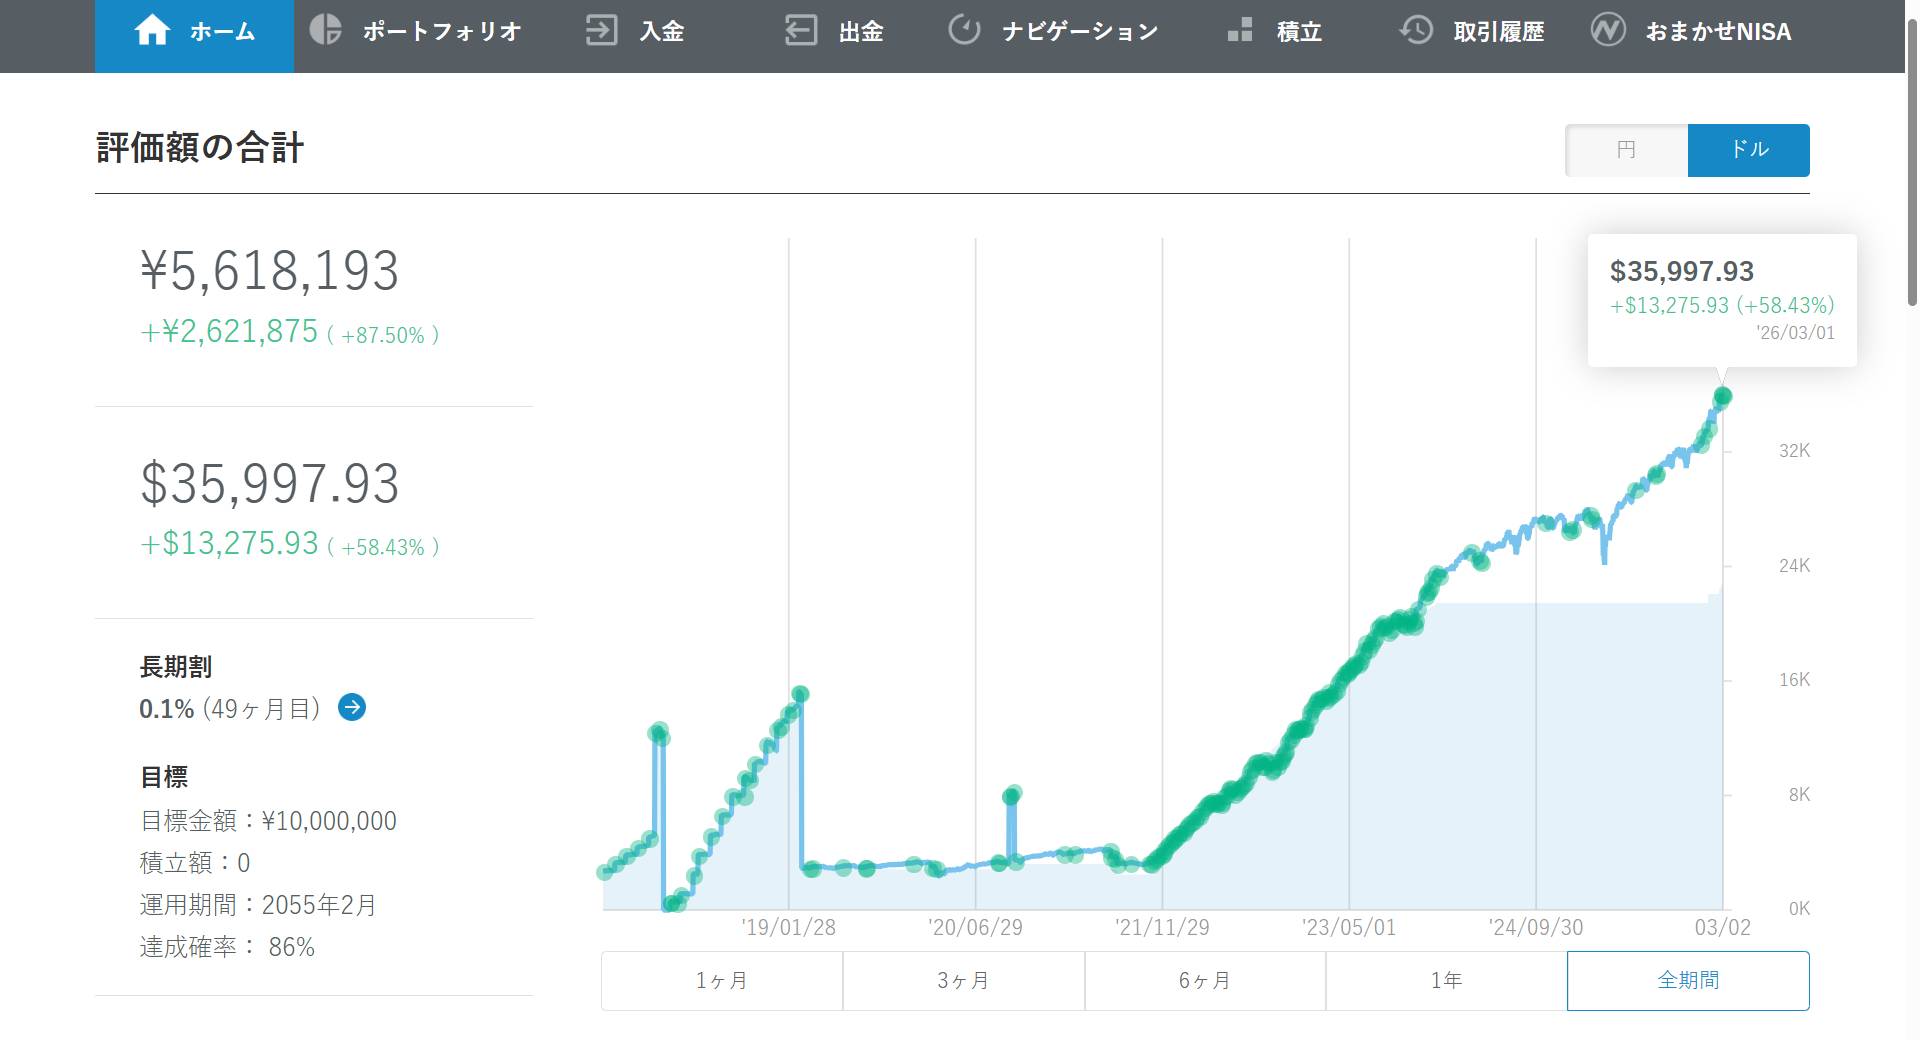Click the home house icon
The image size is (1920, 1040).
[152, 31]
